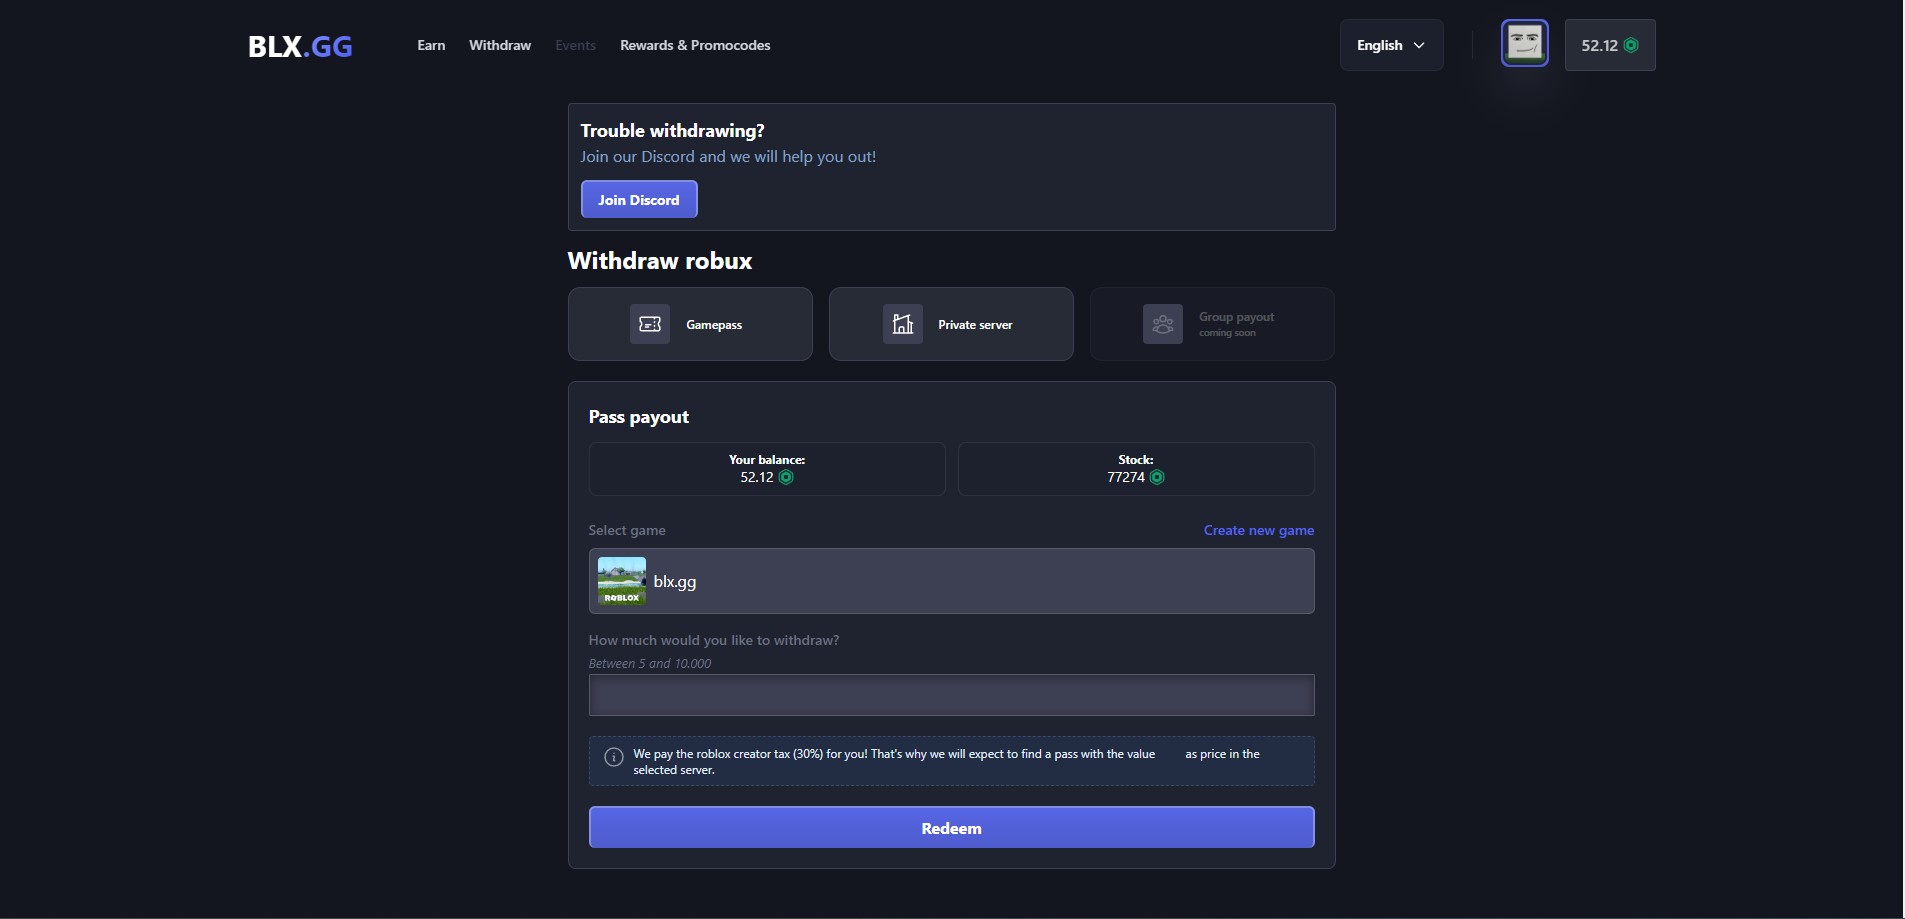Open the Withdraw menu item

click(x=500, y=45)
